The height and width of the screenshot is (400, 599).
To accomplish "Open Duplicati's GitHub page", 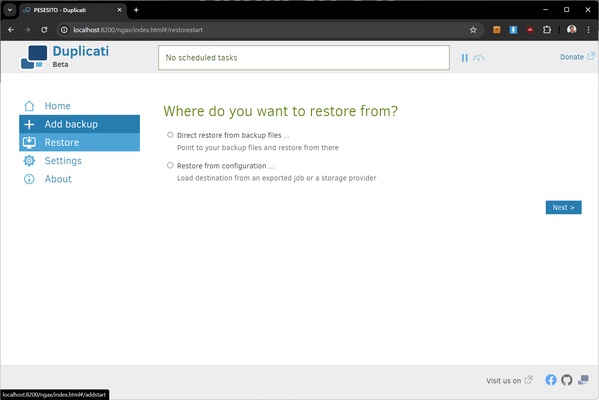I will coord(567,380).
